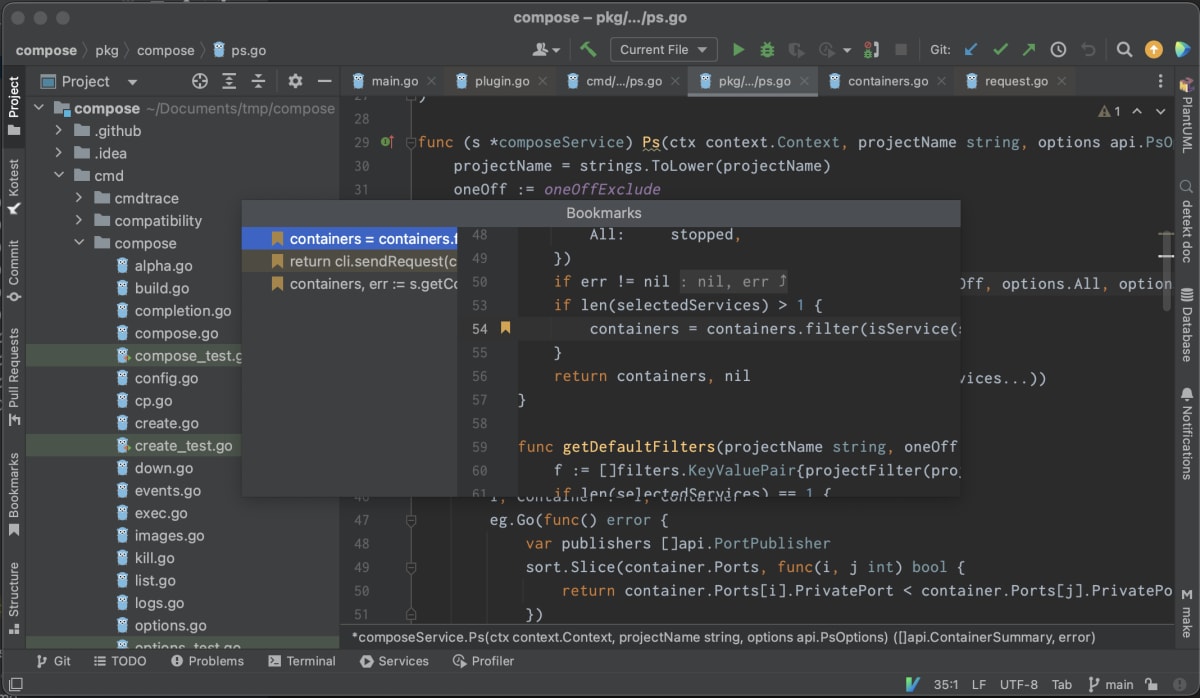Expand the .idea folder
This screenshot has height=698, width=1200.
[x=59, y=153]
